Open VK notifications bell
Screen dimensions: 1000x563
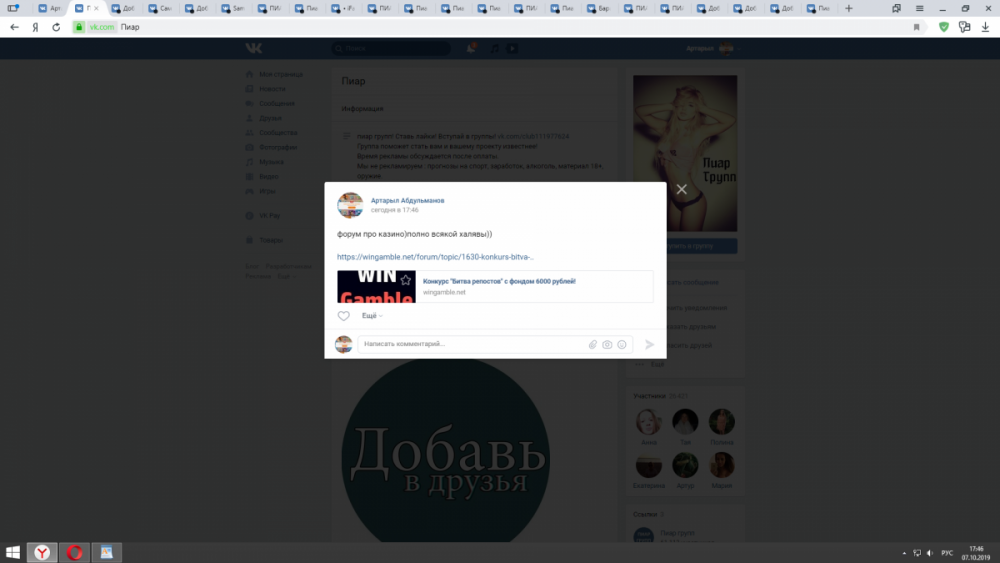tap(471, 48)
